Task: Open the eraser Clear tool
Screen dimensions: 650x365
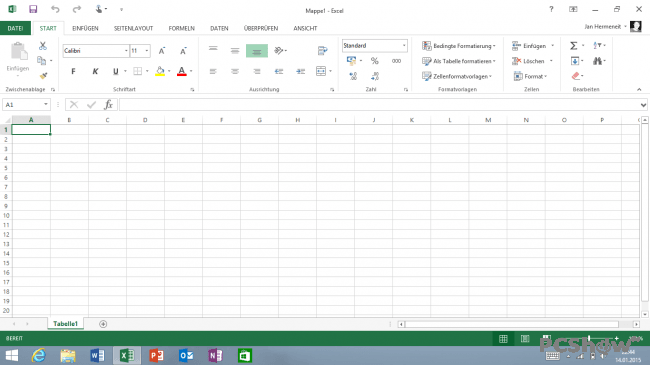Action: coord(575,76)
